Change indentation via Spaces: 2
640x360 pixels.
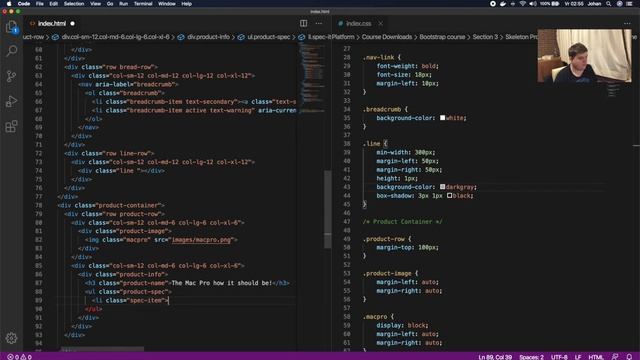pyautogui.click(x=531, y=357)
